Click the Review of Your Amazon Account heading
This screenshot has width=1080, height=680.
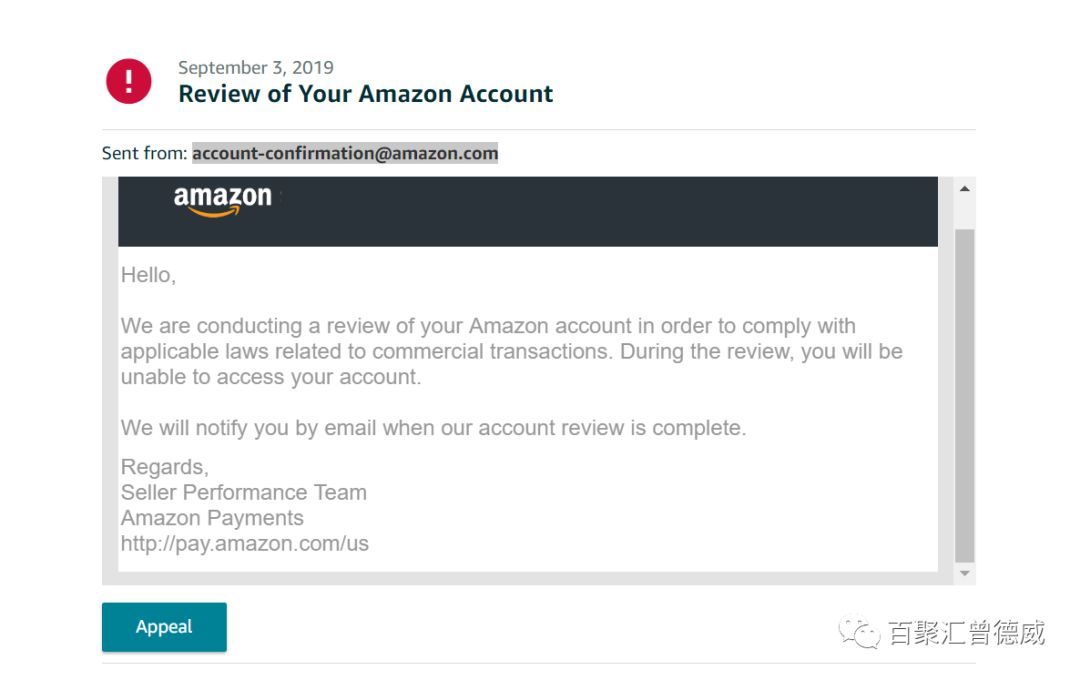pos(366,94)
